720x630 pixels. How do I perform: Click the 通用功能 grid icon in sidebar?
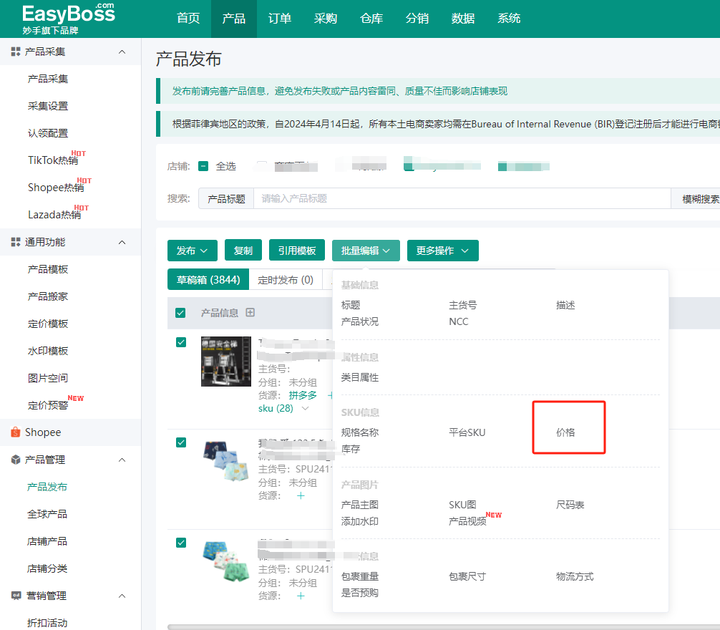(15, 242)
